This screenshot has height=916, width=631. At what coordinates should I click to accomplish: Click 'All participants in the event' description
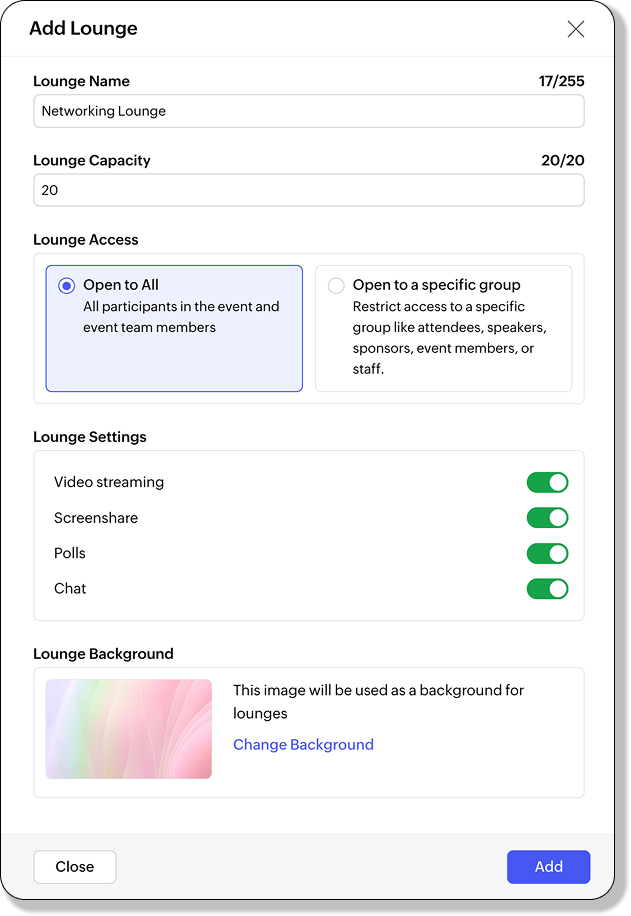point(181,317)
